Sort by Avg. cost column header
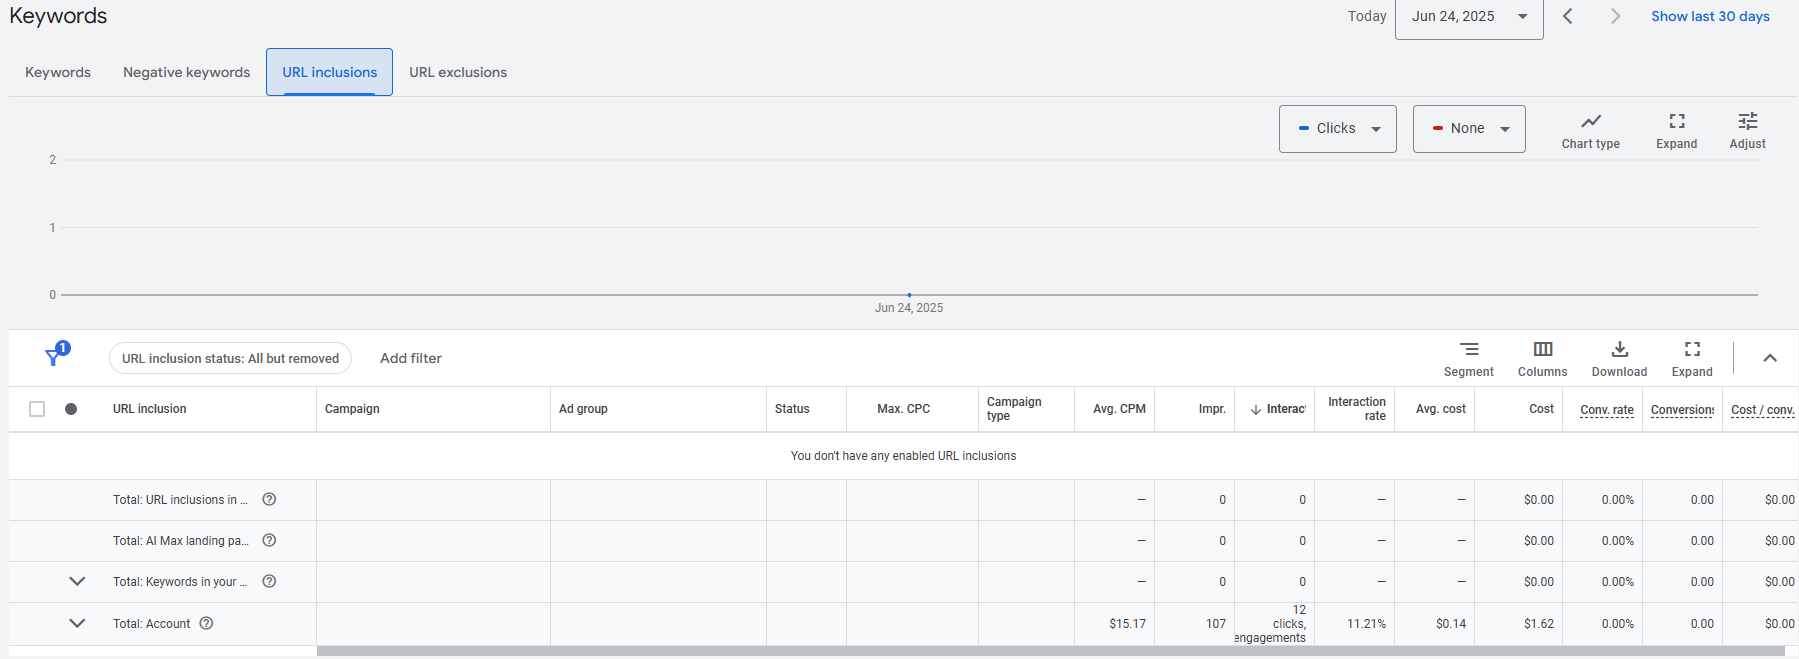Viewport: 1799px width, 659px height. tap(1440, 409)
